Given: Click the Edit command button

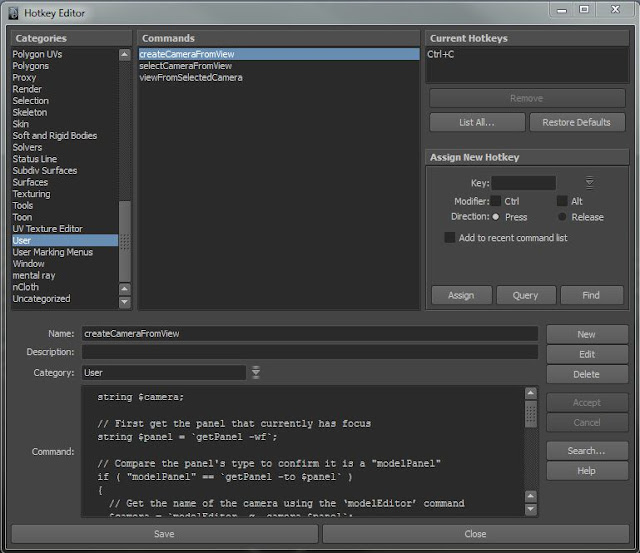Looking at the screenshot, I should pos(587,354).
